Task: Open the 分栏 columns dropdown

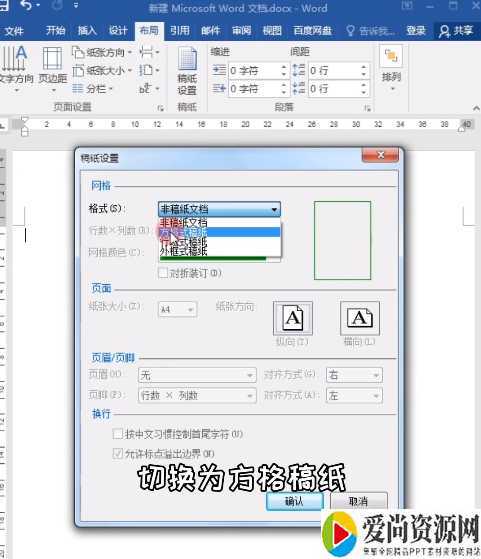Action: tap(93, 88)
